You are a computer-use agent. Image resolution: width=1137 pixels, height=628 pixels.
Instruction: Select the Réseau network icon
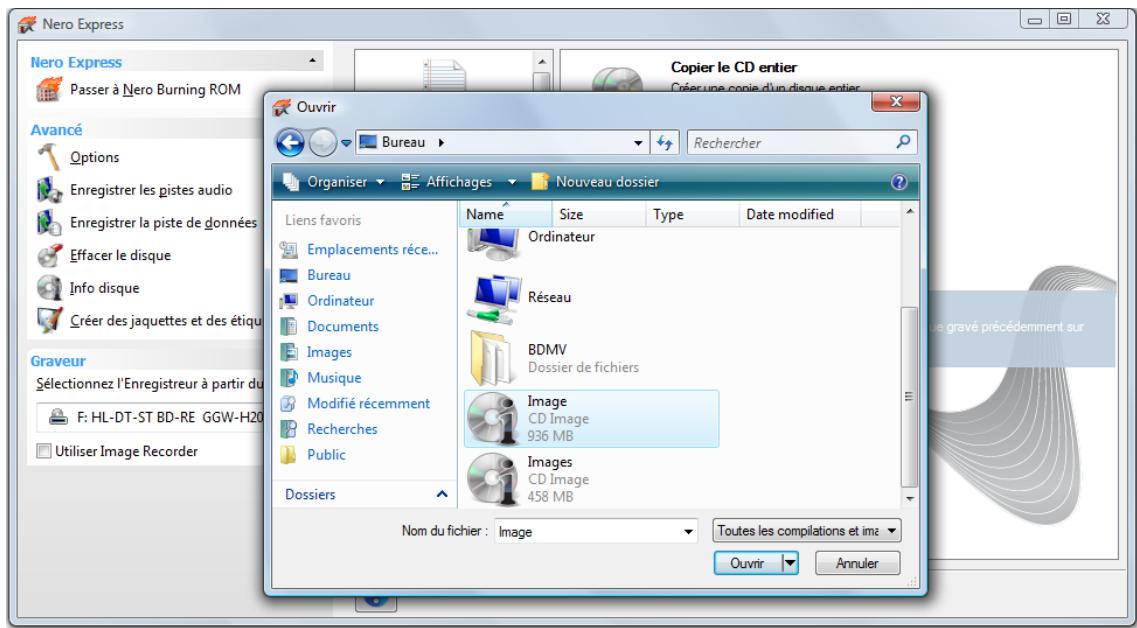pyautogui.click(x=494, y=299)
